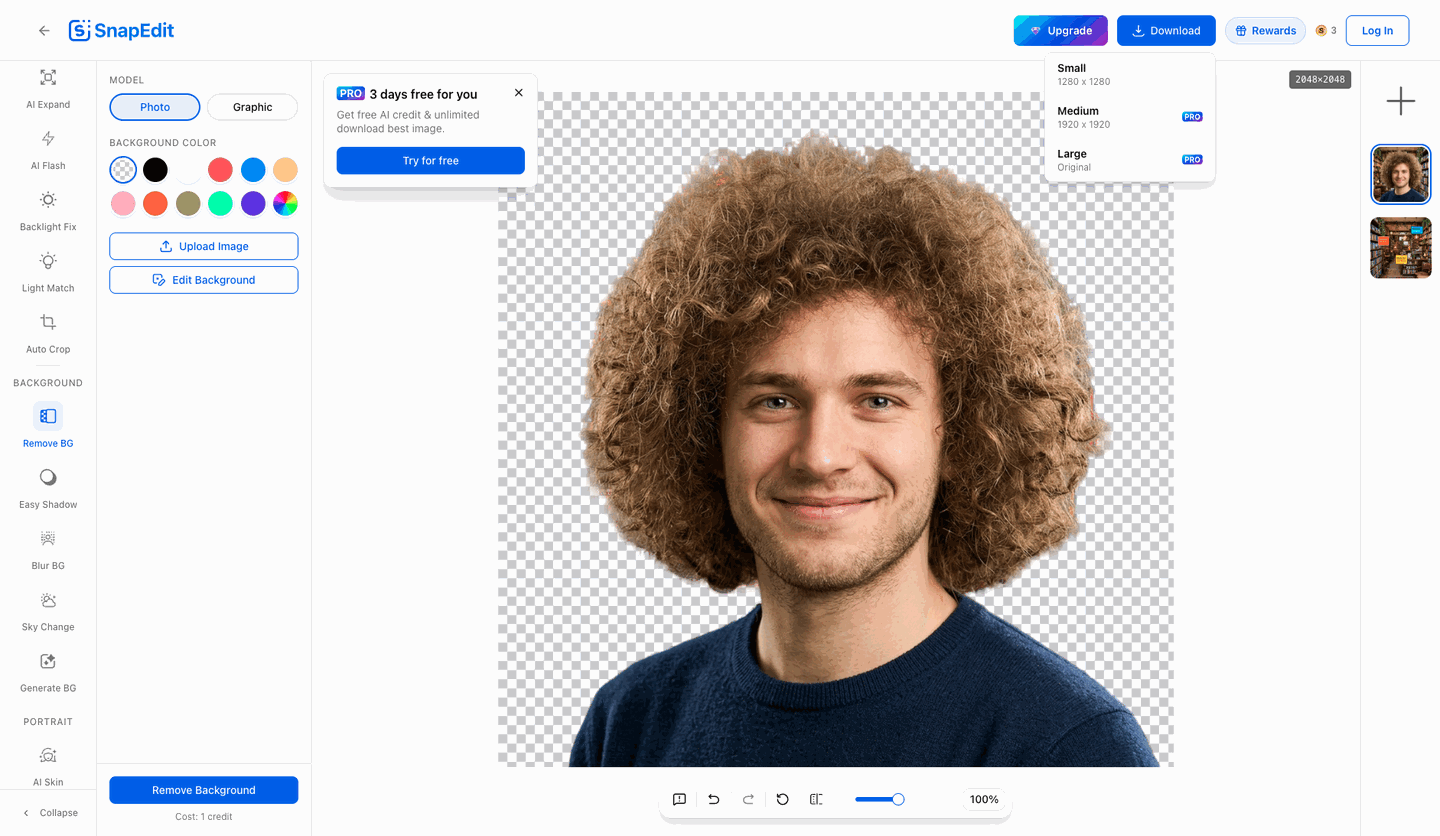
Task: Click the Remove Background button
Action: 204,790
